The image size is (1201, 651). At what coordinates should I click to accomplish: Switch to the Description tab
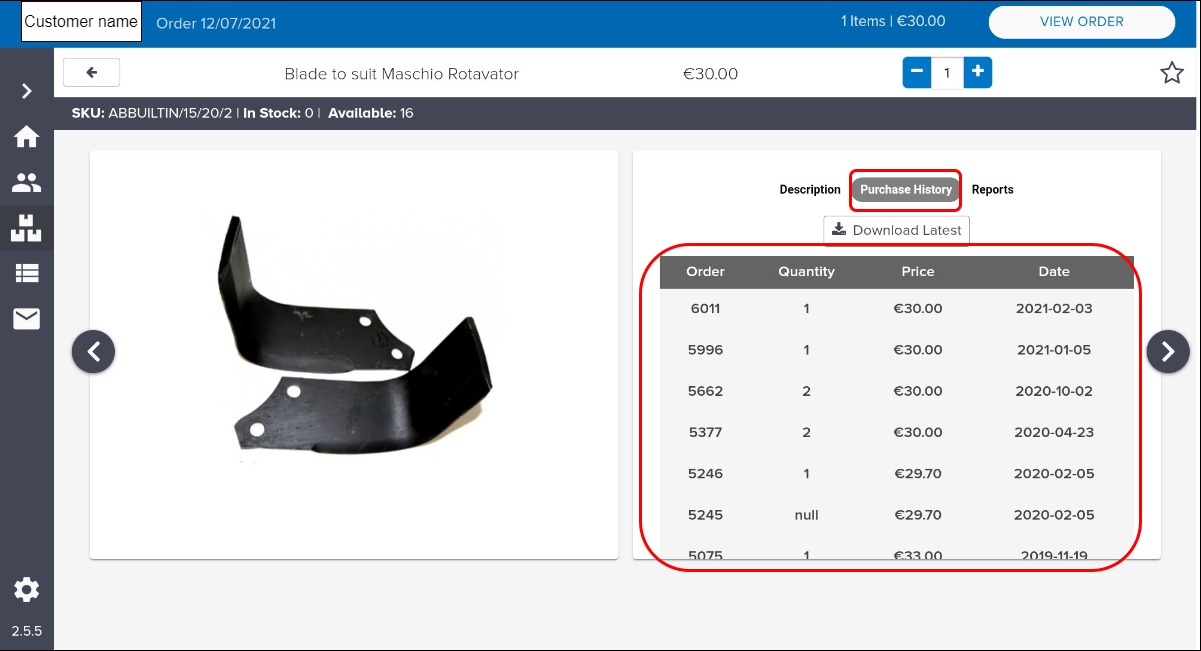tap(810, 190)
